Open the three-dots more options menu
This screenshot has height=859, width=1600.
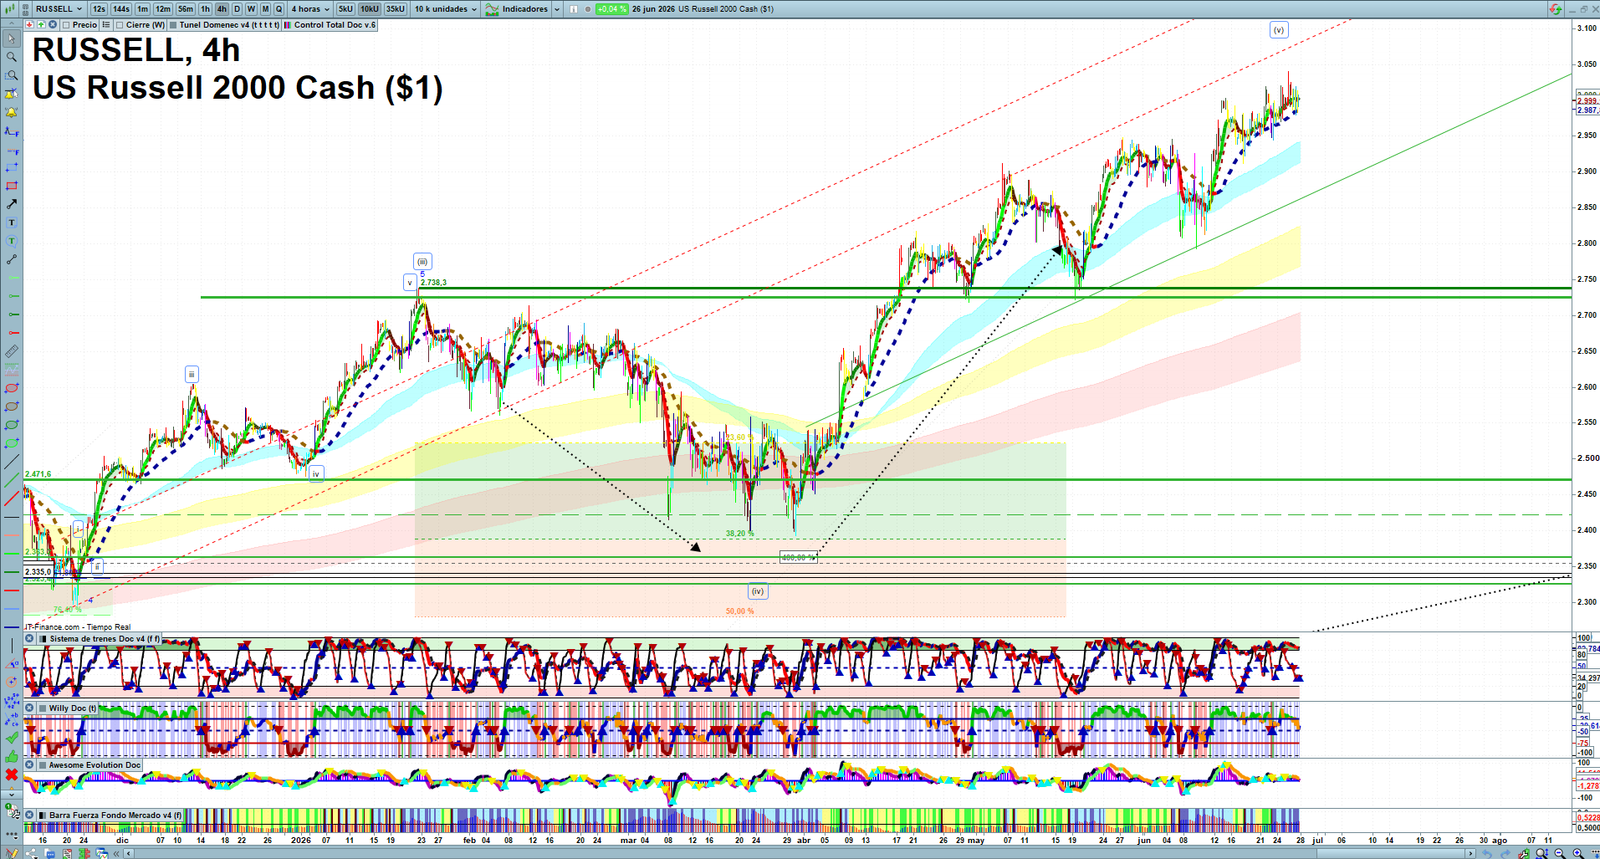coord(12,838)
